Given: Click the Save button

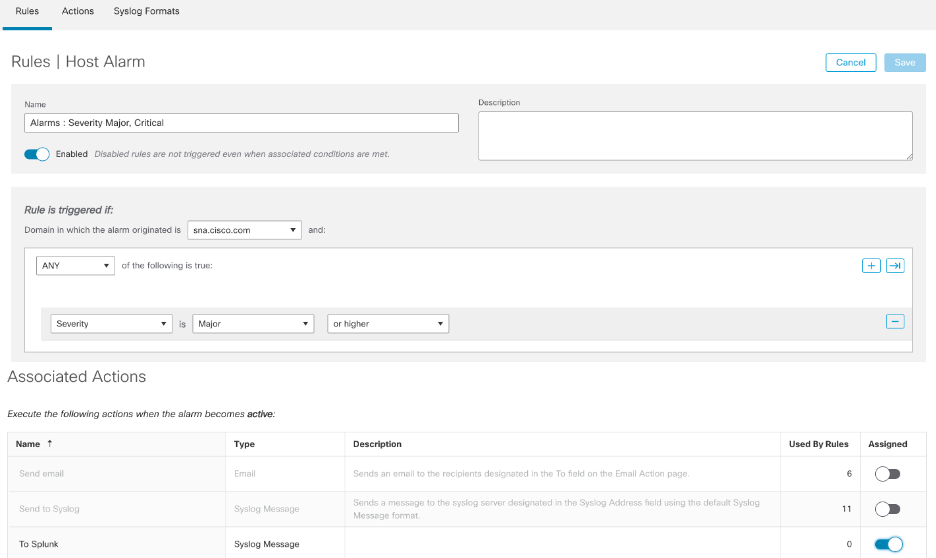Looking at the screenshot, I should (905, 62).
